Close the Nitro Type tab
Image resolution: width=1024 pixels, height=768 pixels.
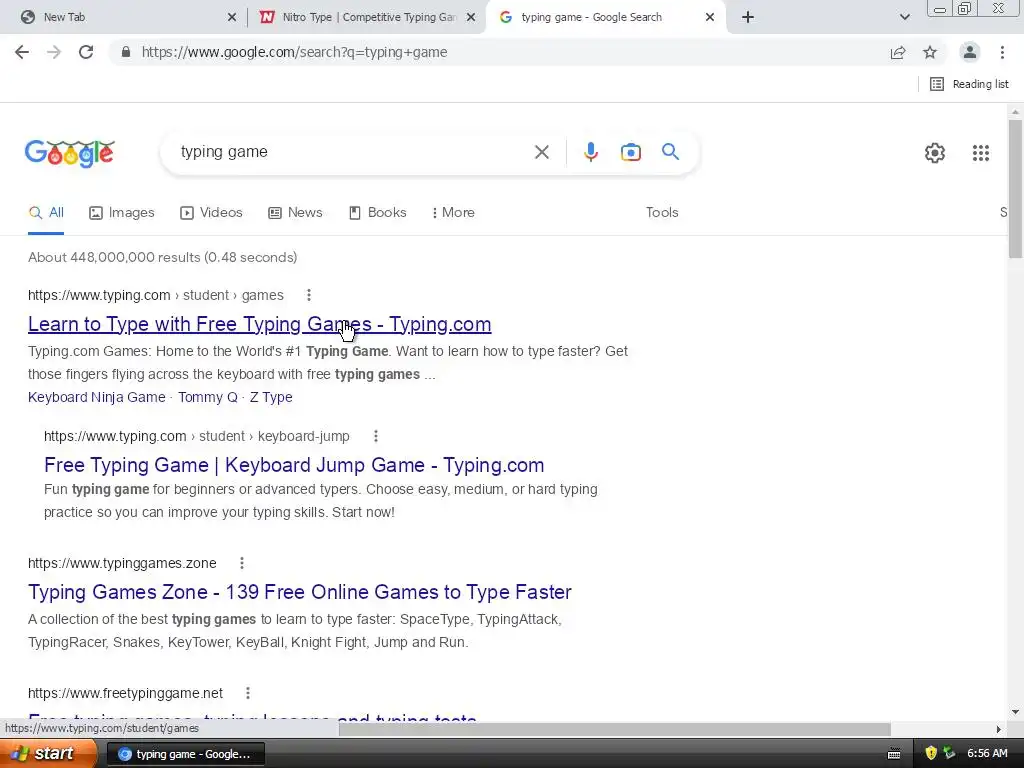(471, 17)
